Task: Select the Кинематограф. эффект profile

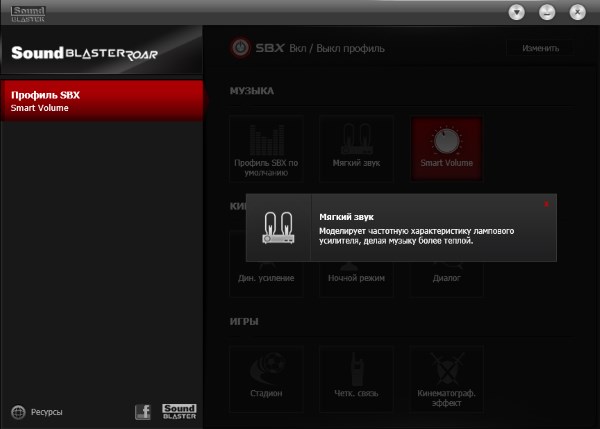Action: pos(447,379)
